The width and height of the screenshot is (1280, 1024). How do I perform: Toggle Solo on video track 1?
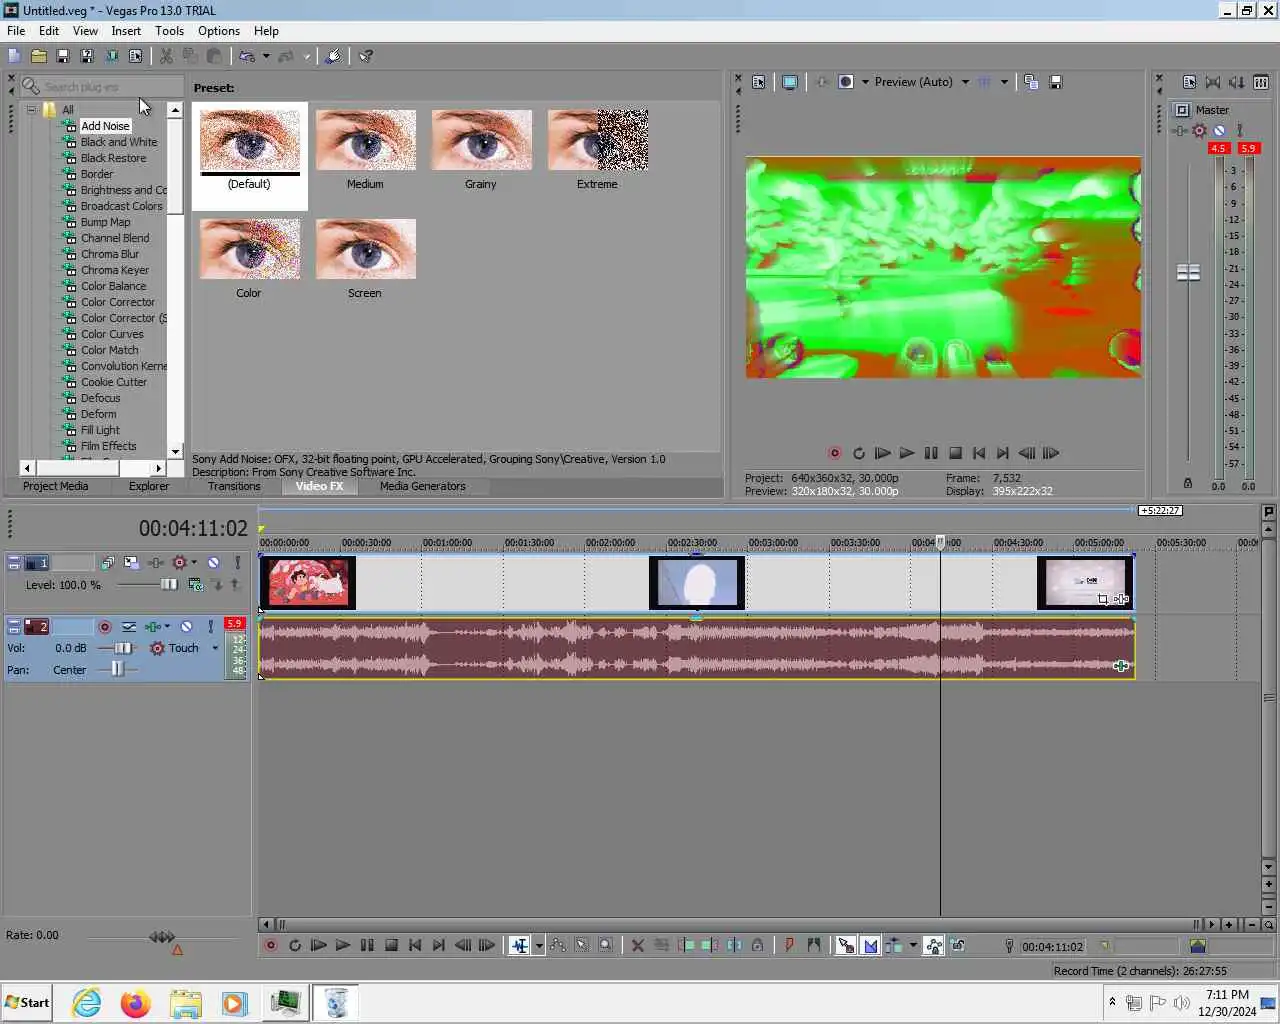[237, 563]
